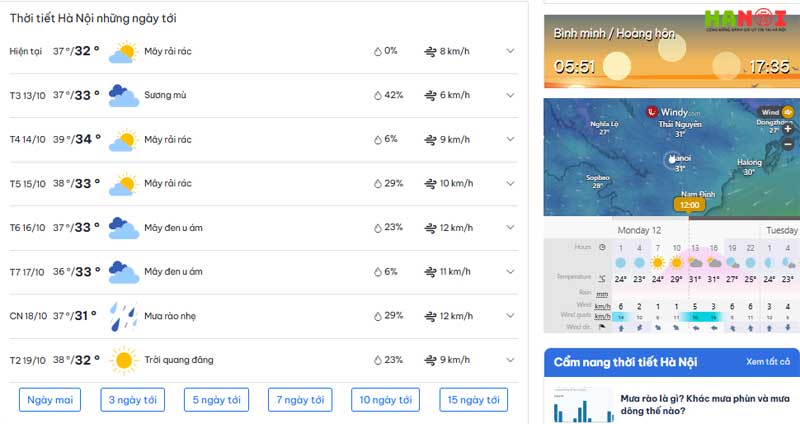Screen dimensions: 800x424
Task: Zoom in on the Windy map
Action: pyautogui.click(x=788, y=129)
